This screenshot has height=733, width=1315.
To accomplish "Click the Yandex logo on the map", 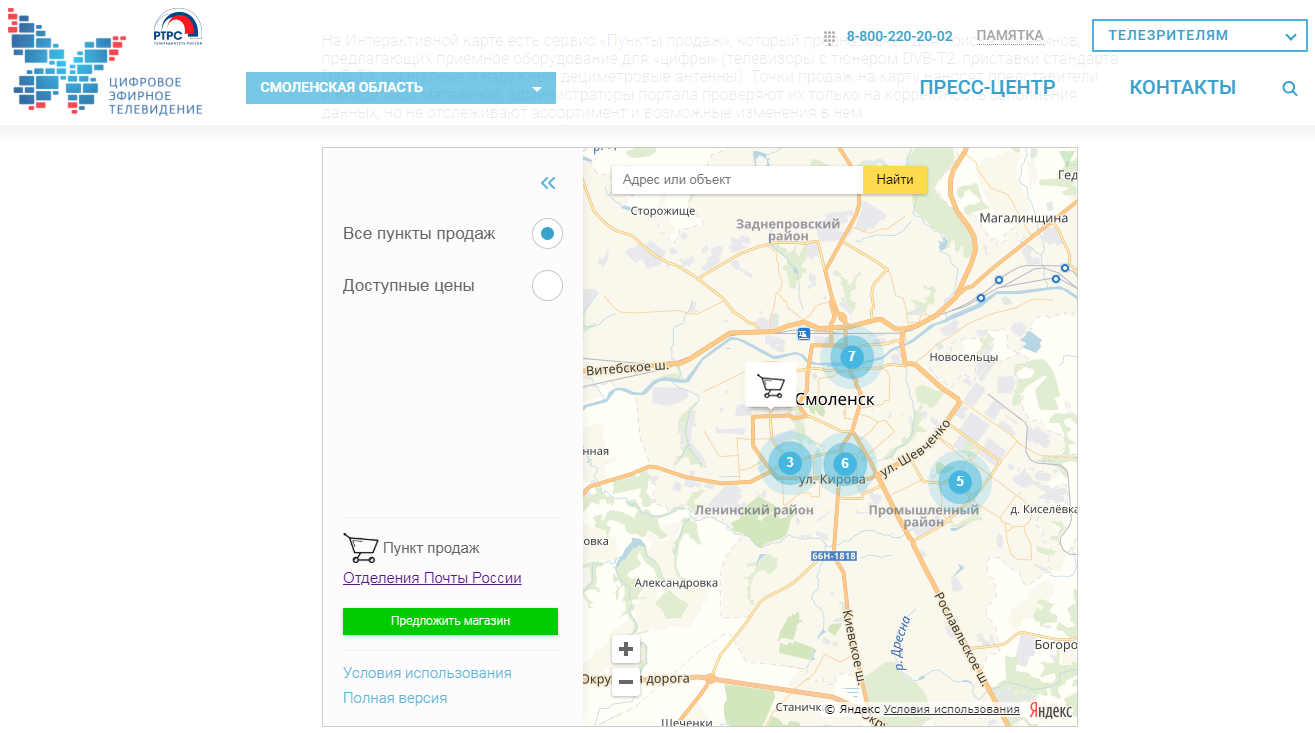I will click(x=1050, y=710).
